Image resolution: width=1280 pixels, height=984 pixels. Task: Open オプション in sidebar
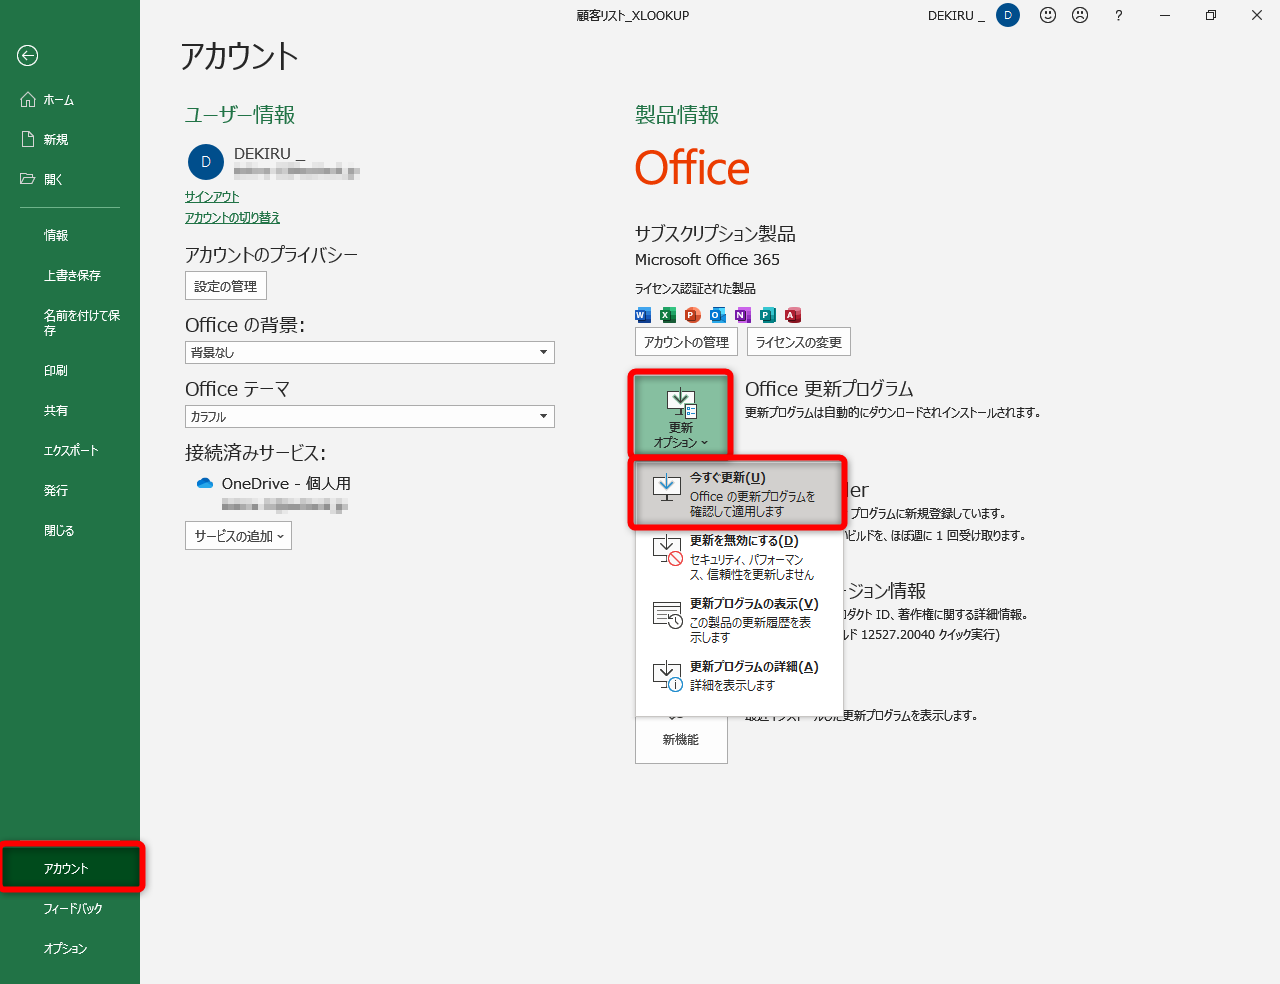[70, 948]
